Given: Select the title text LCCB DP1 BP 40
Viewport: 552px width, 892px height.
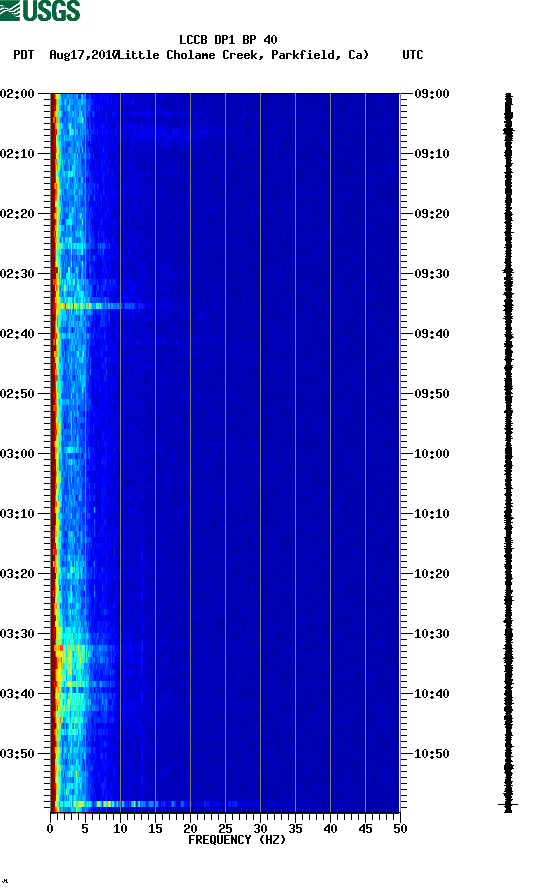Looking at the screenshot, I should click(228, 40).
